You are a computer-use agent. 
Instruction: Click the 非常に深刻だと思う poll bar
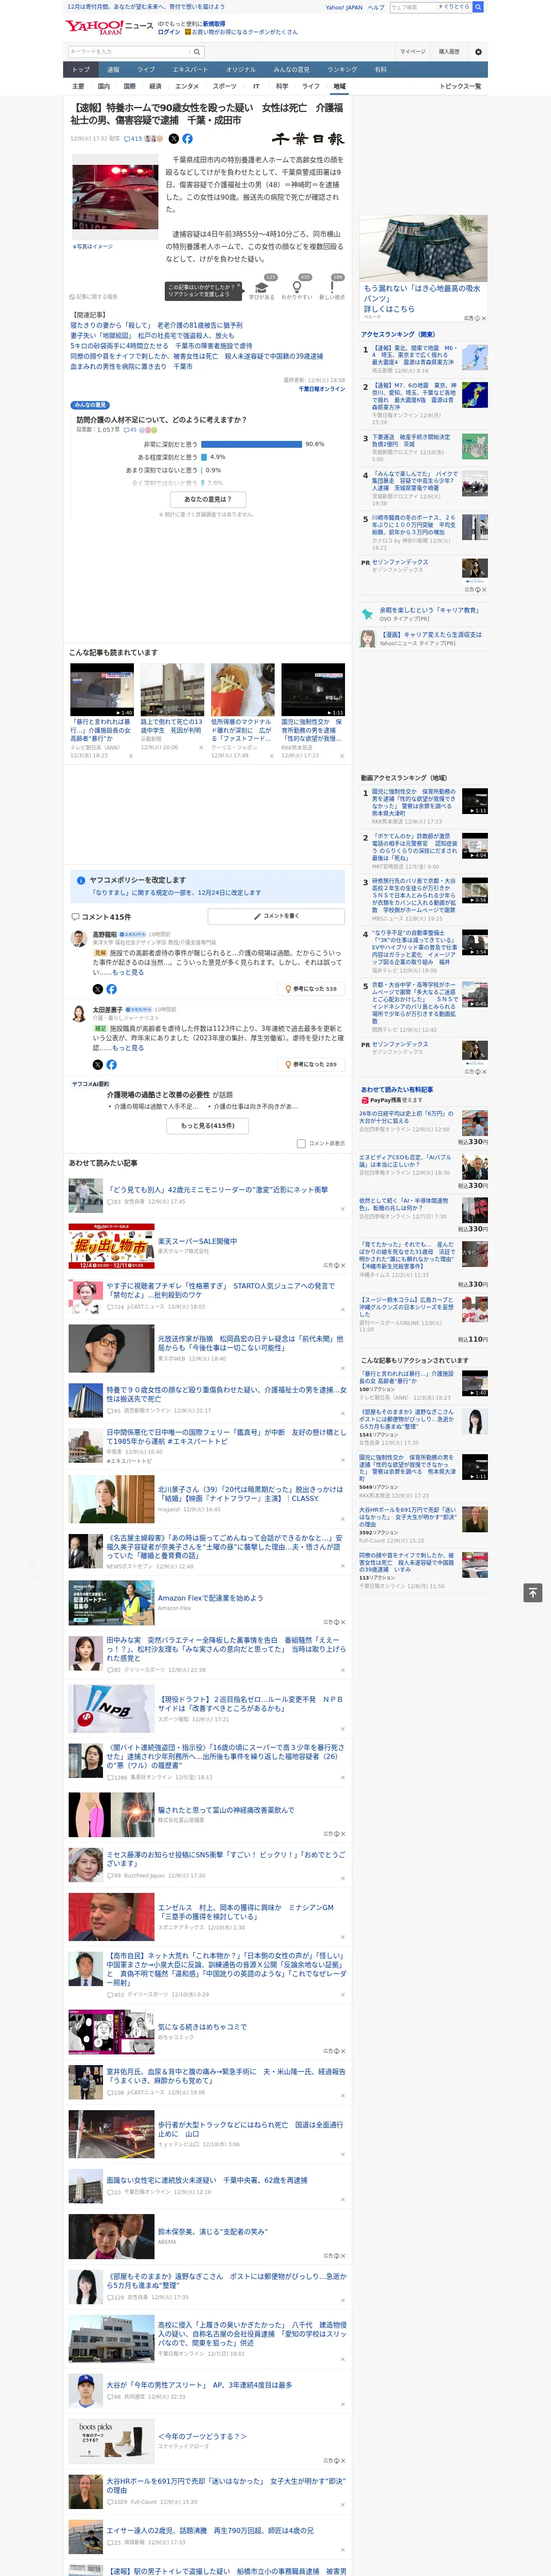click(x=251, y=444)
